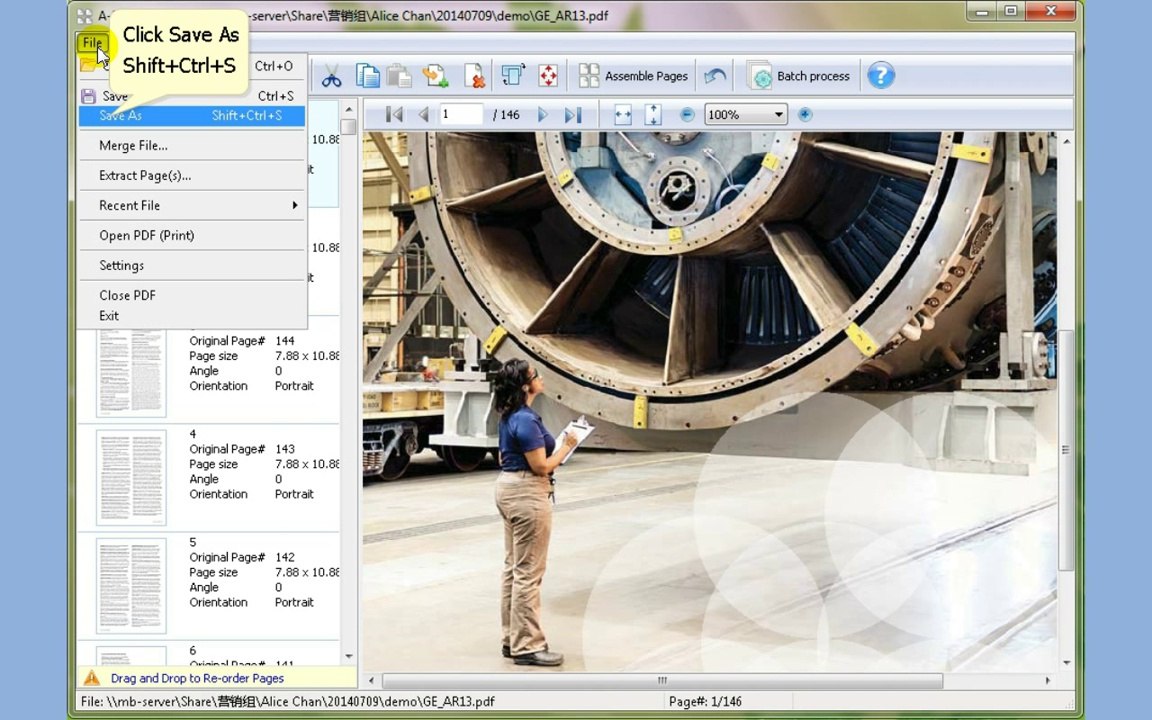The width and height of the screenshot is (1152, 720).
Task: Choose Extract Page(s) from the menu
Action: 145,175
